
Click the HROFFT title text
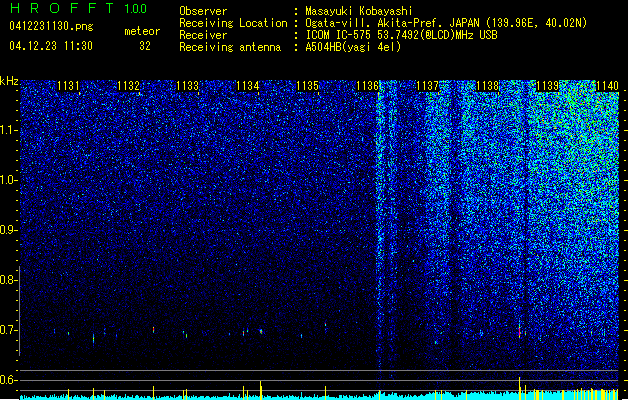[x=63, y=8]
